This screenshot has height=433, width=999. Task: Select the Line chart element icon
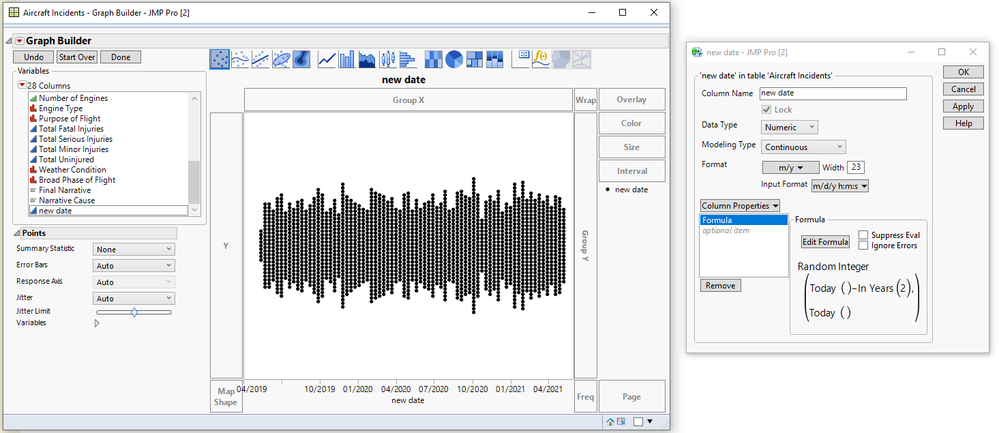tap(327, 59)
